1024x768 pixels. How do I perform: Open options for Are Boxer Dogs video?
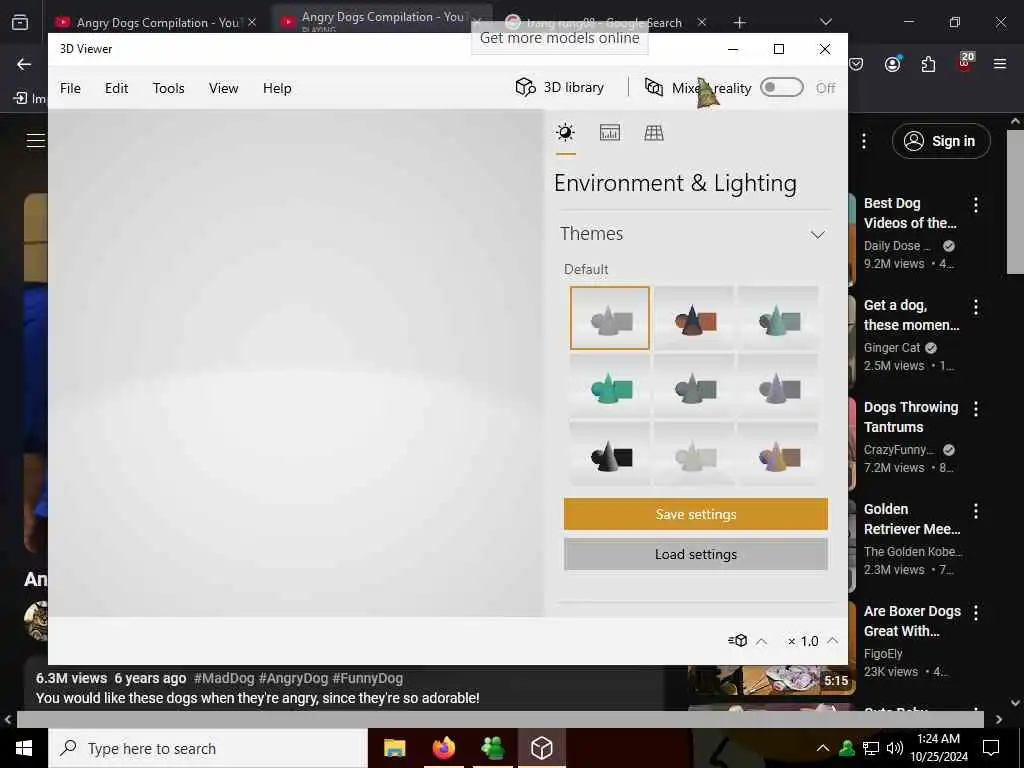976,613
